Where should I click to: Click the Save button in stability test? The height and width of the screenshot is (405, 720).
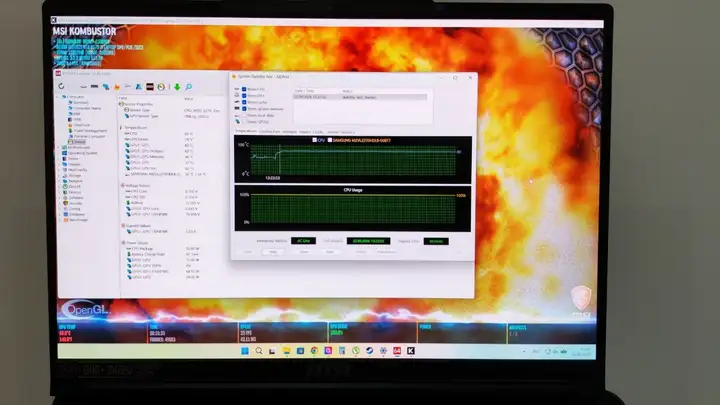tap(330, 252)
